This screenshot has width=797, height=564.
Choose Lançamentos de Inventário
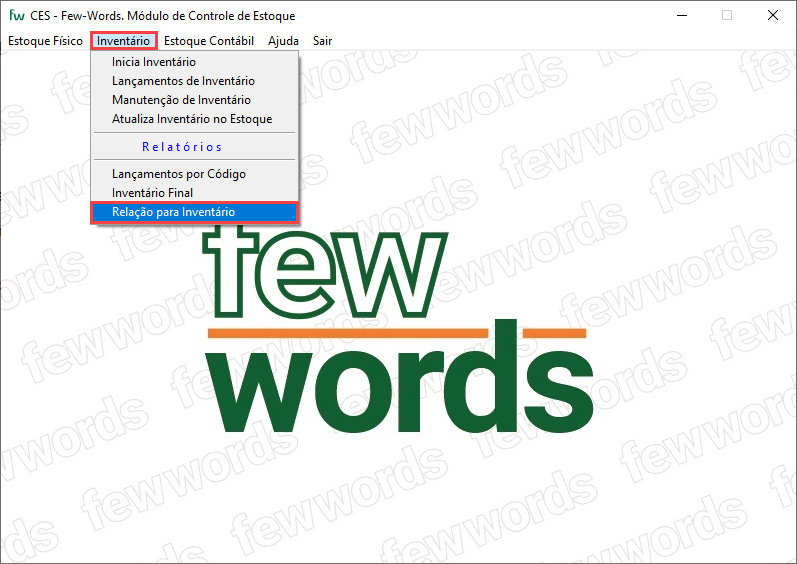(x=194, y=81)
